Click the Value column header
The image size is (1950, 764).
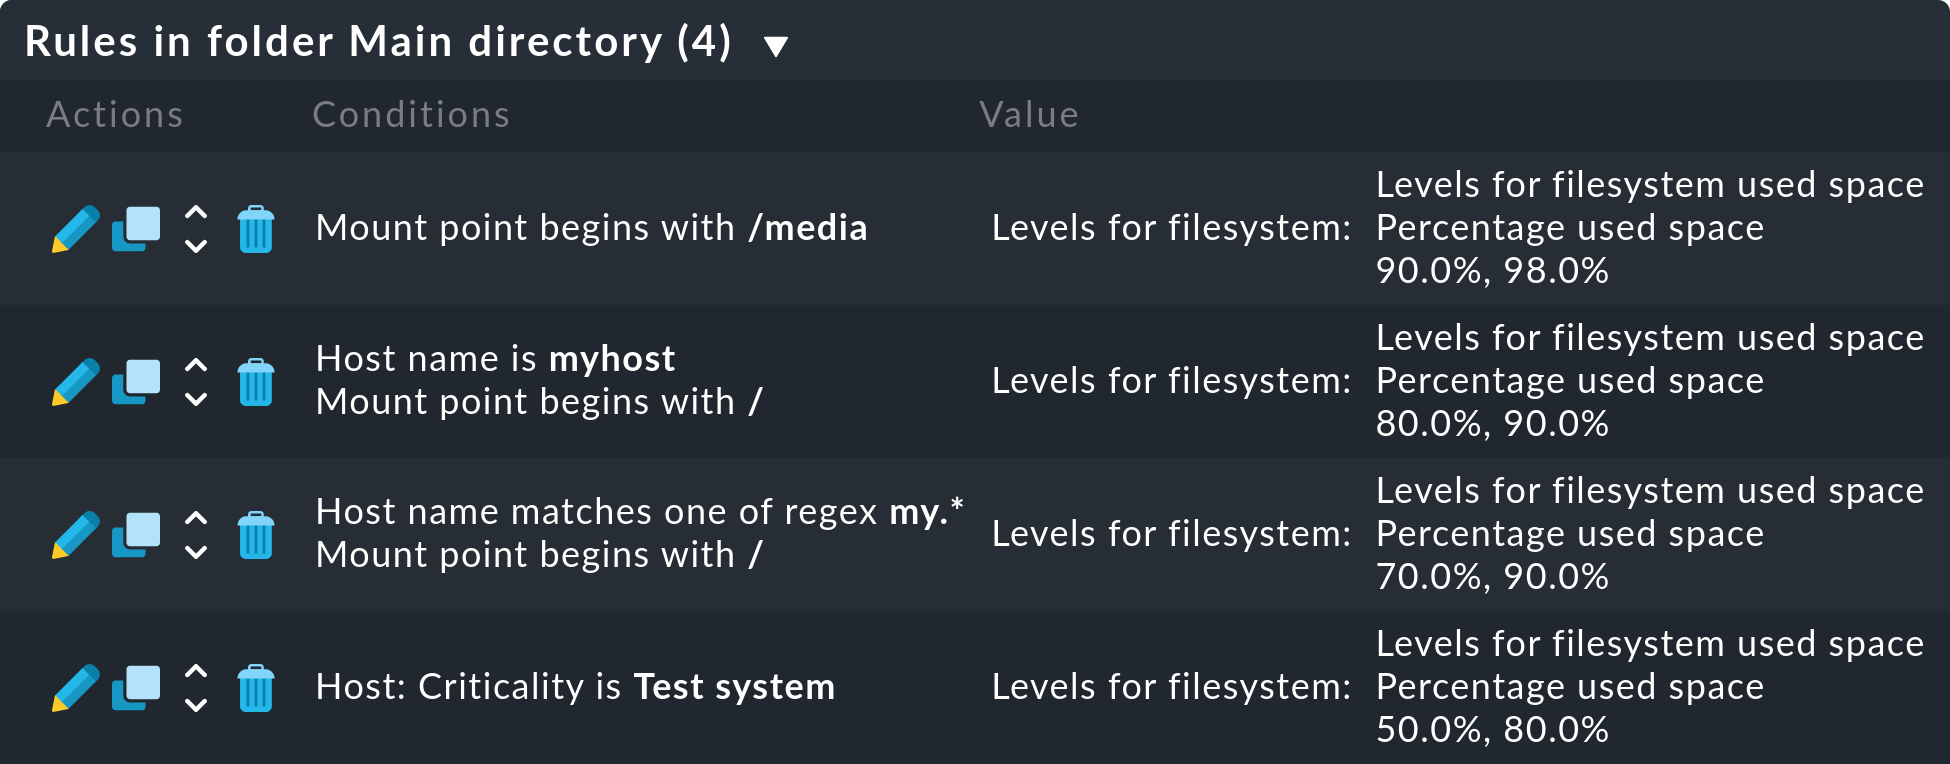coord(1028,115)
